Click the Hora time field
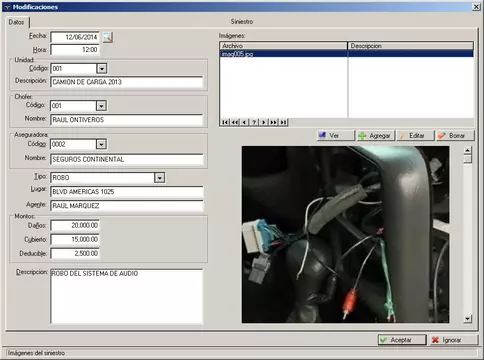Screen dimensions: 484x360 [x=75, y=50]
